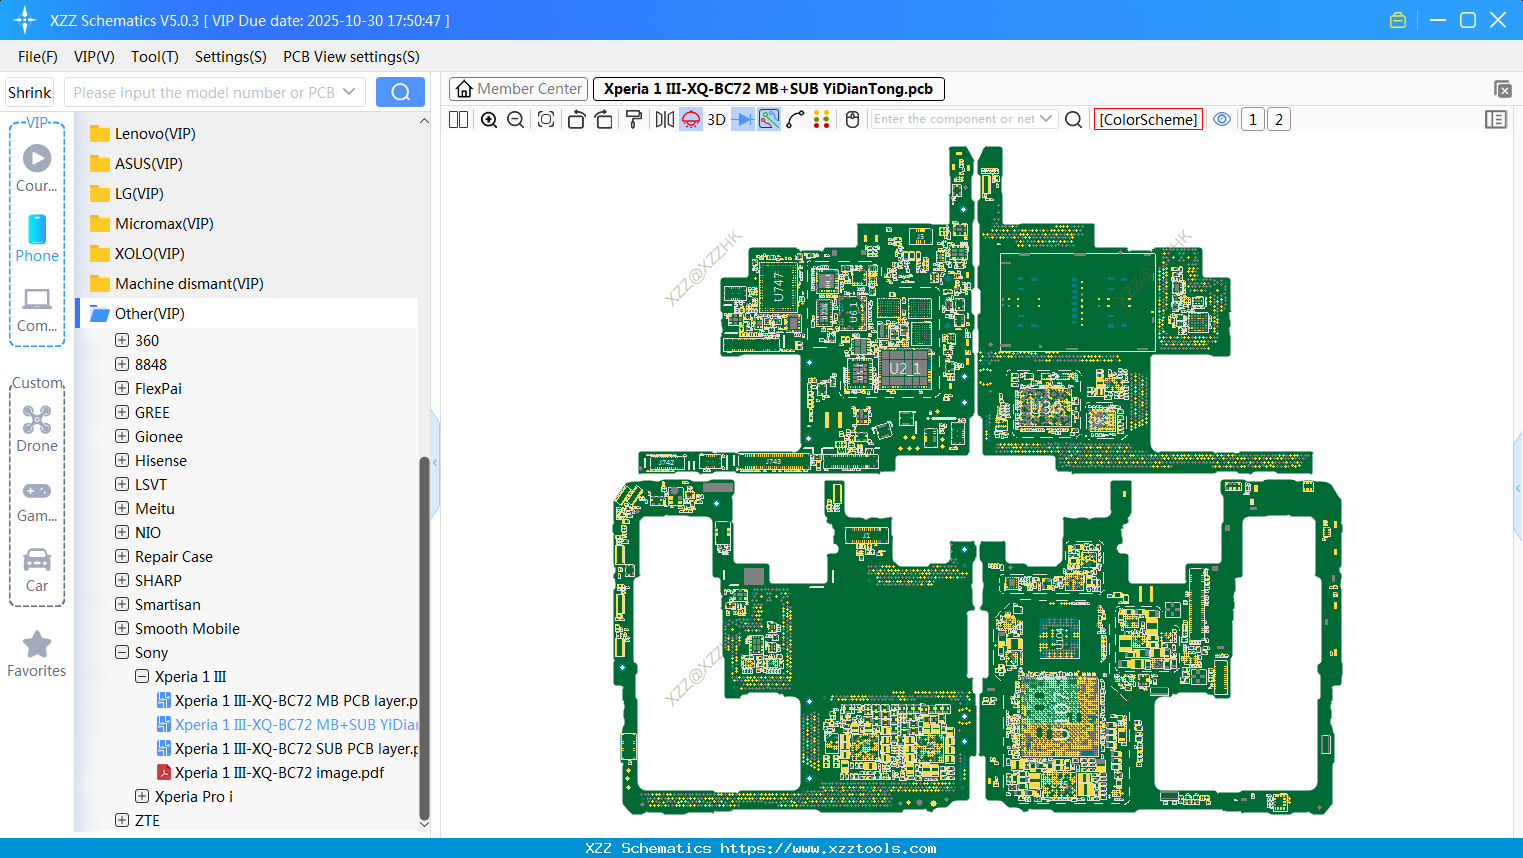
Task: Zoom in on the PCB view
Action: pyautogui.click(x=489, y=119)
